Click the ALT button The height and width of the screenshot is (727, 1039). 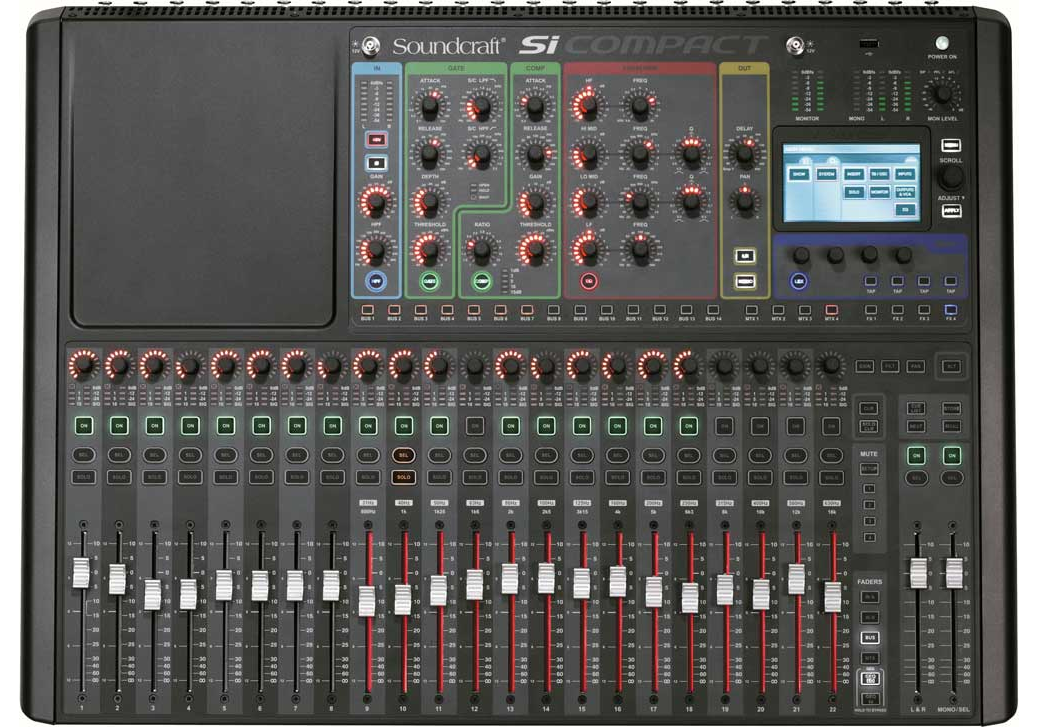[951, 366]
